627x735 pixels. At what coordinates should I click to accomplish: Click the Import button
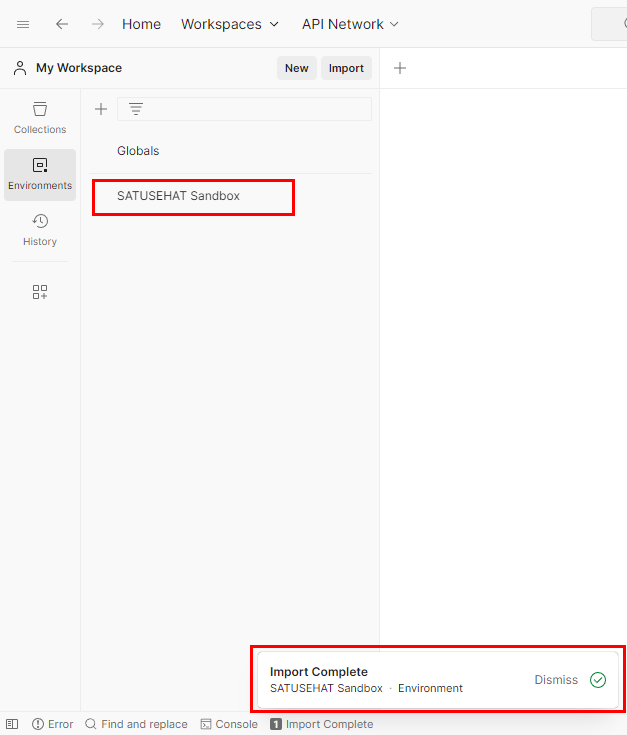click(346, 68)
